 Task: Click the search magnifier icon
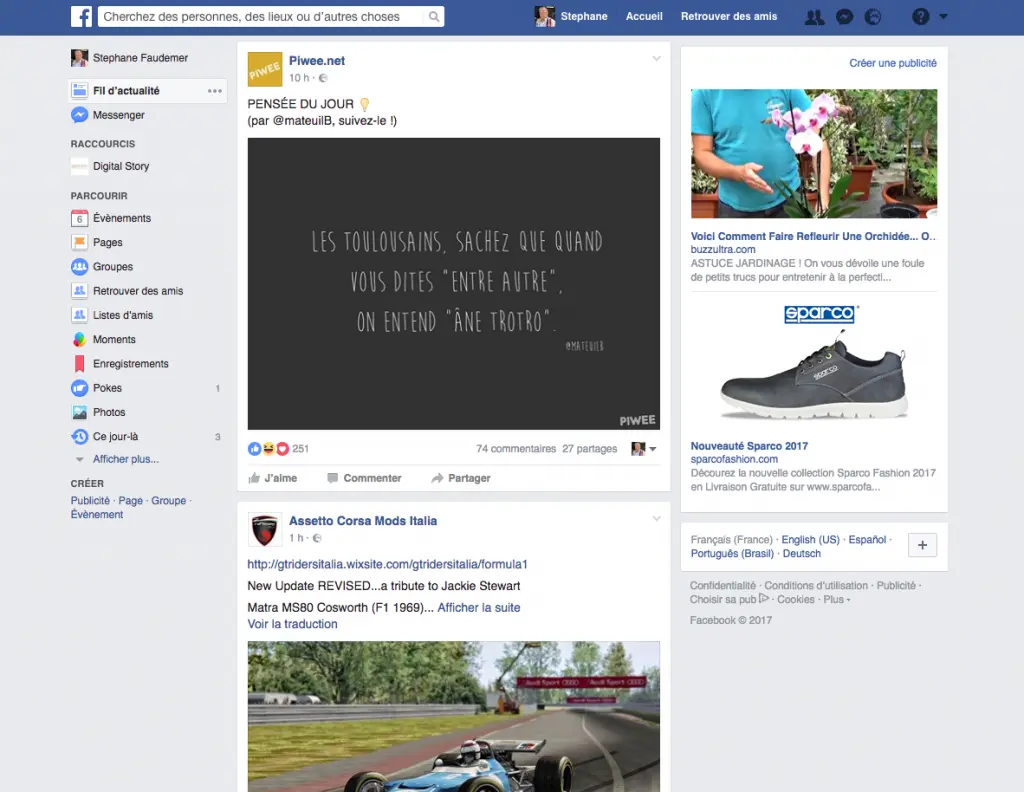pyautogui.click(x=434, y=17)
